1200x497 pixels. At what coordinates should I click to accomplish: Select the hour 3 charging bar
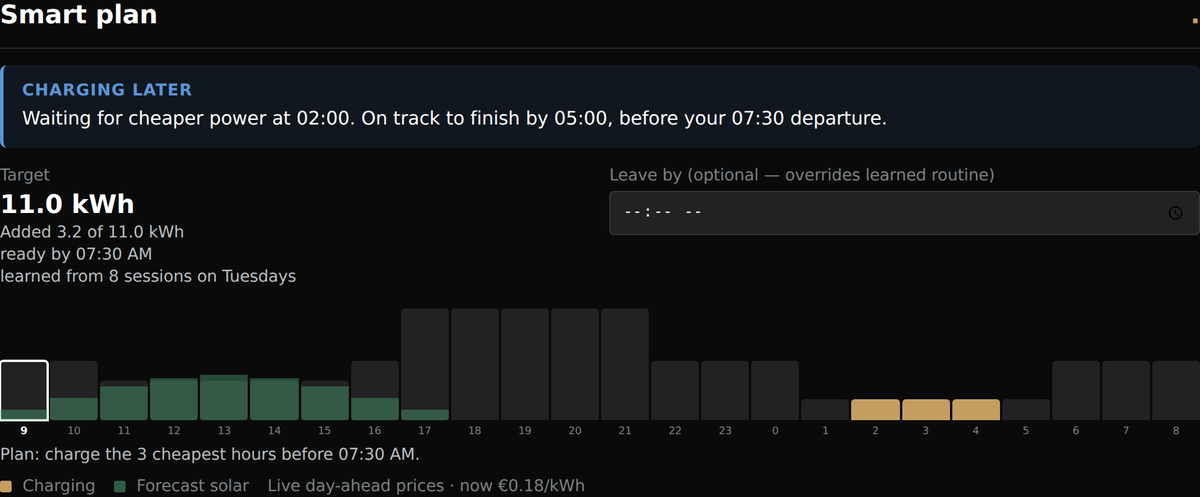click(925, 410)
